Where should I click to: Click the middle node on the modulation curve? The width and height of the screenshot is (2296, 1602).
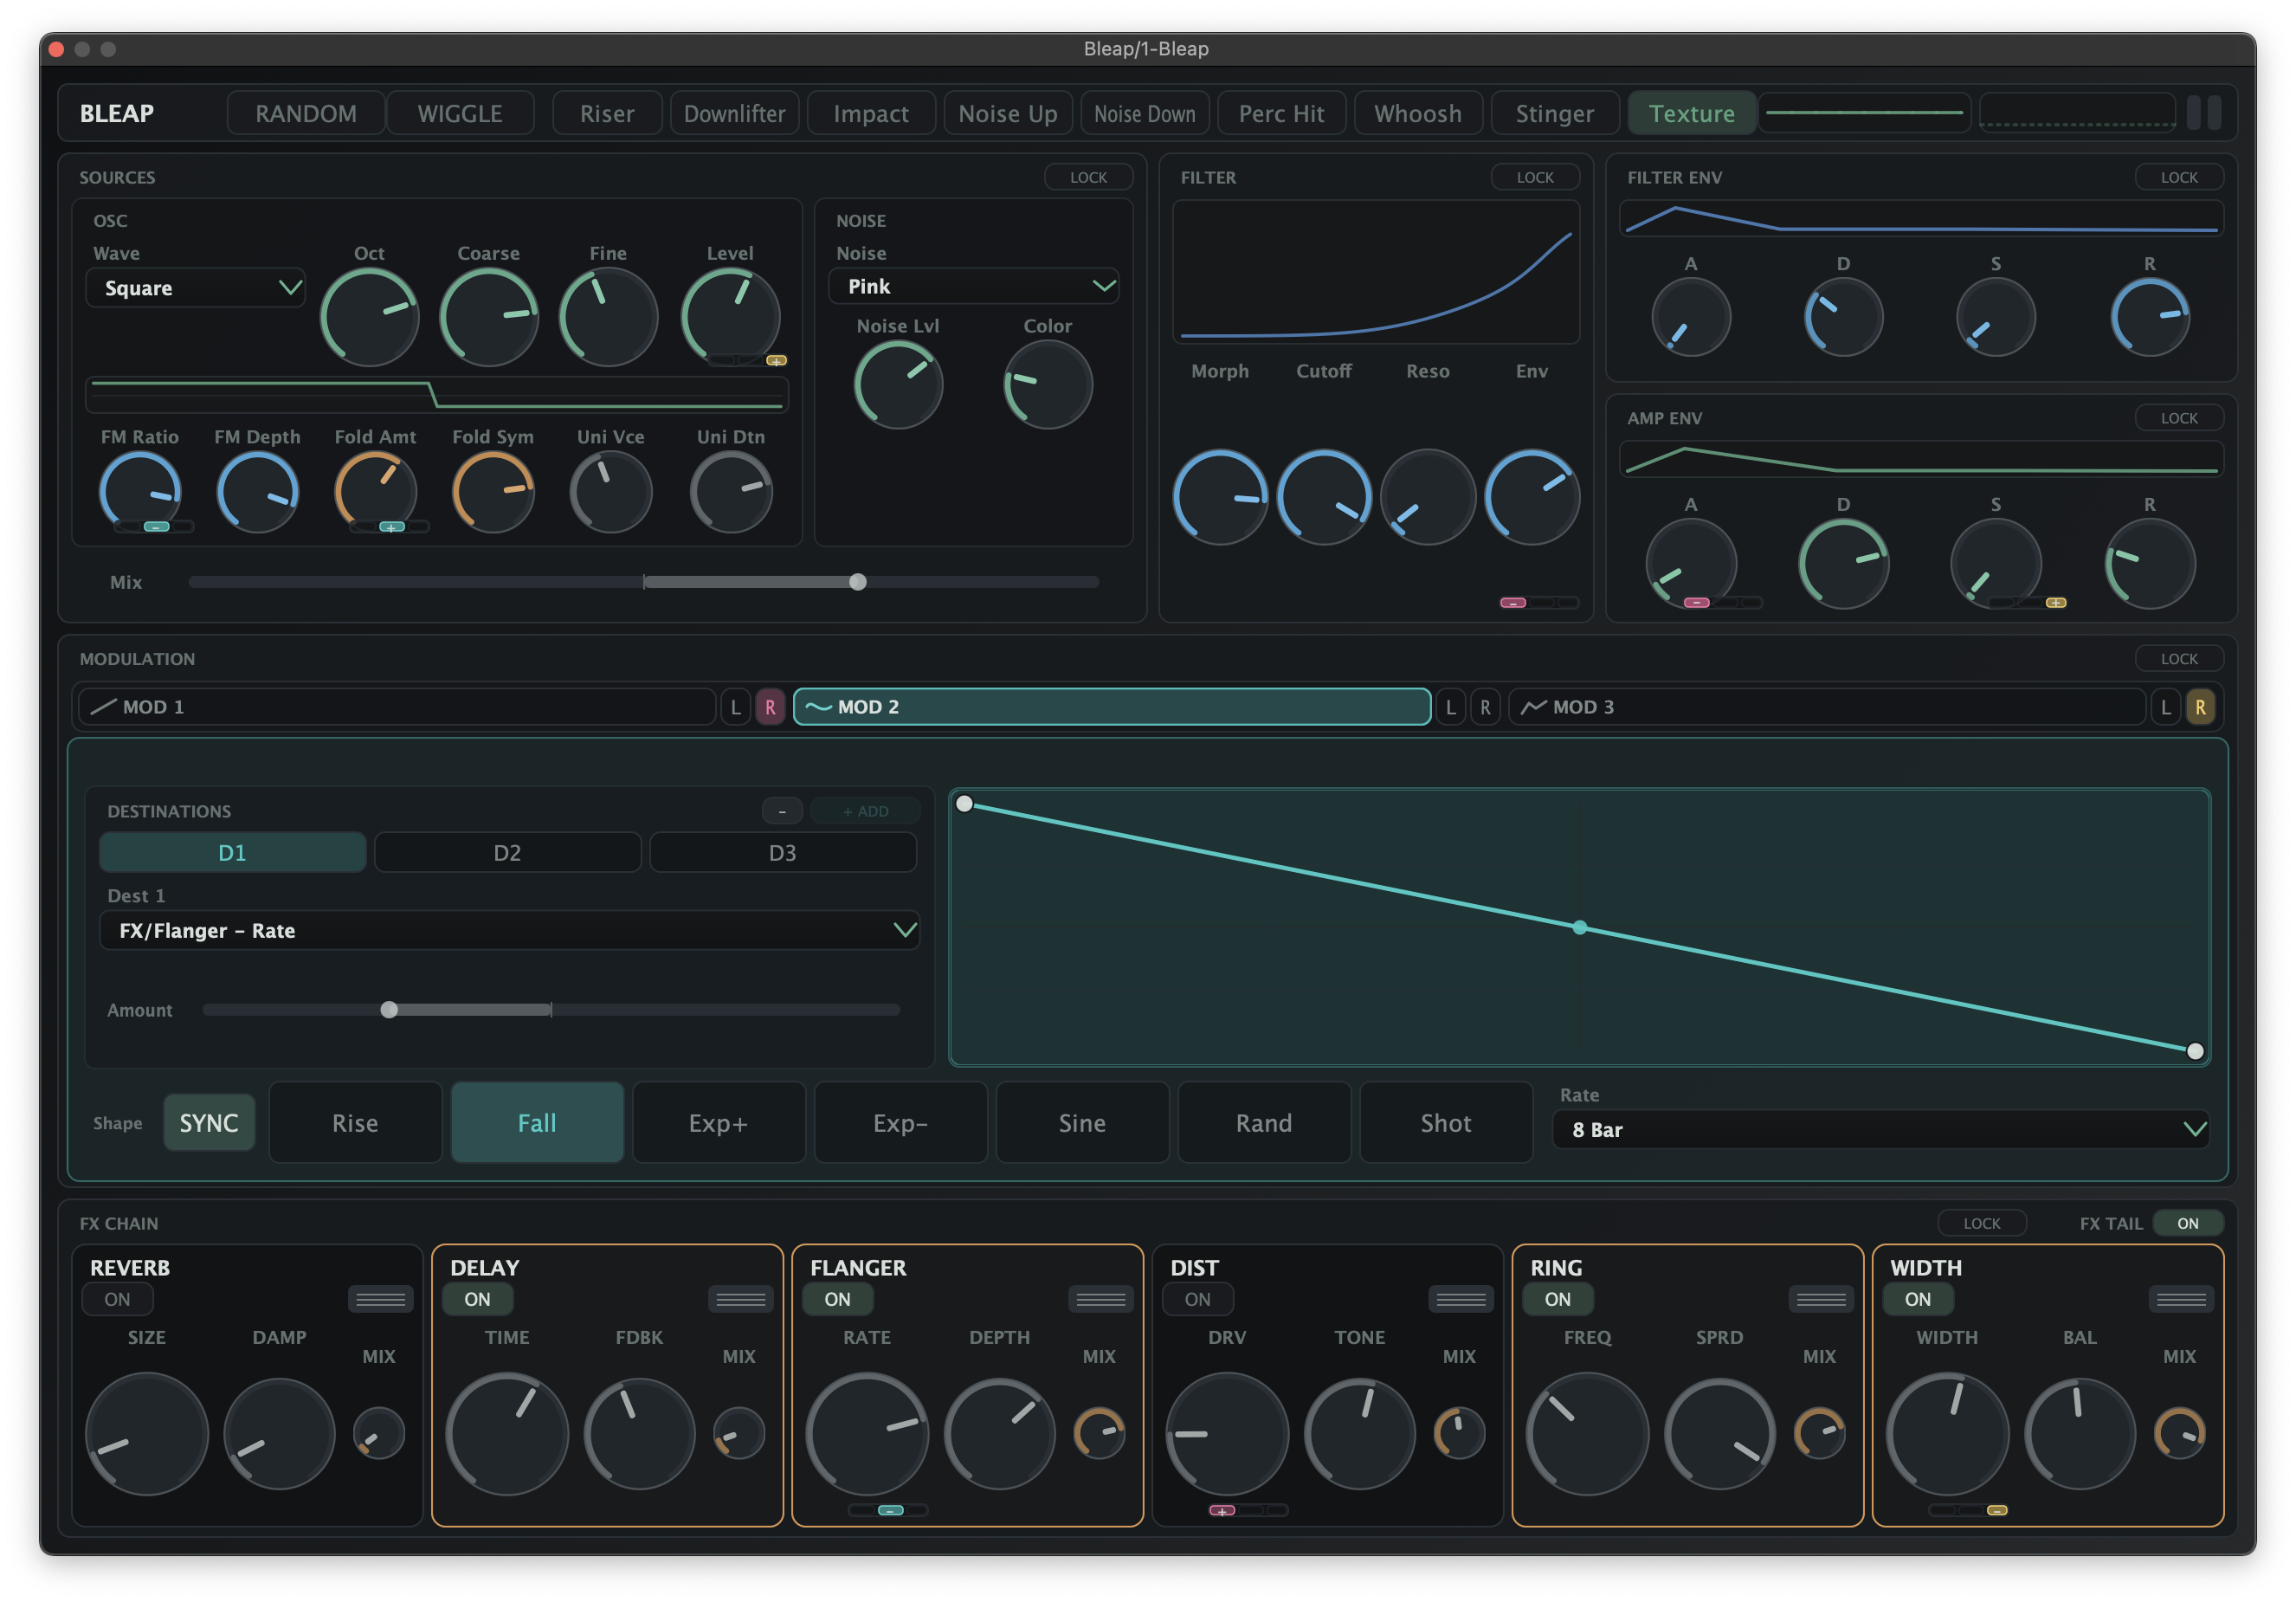click(x=1580, y=928)
